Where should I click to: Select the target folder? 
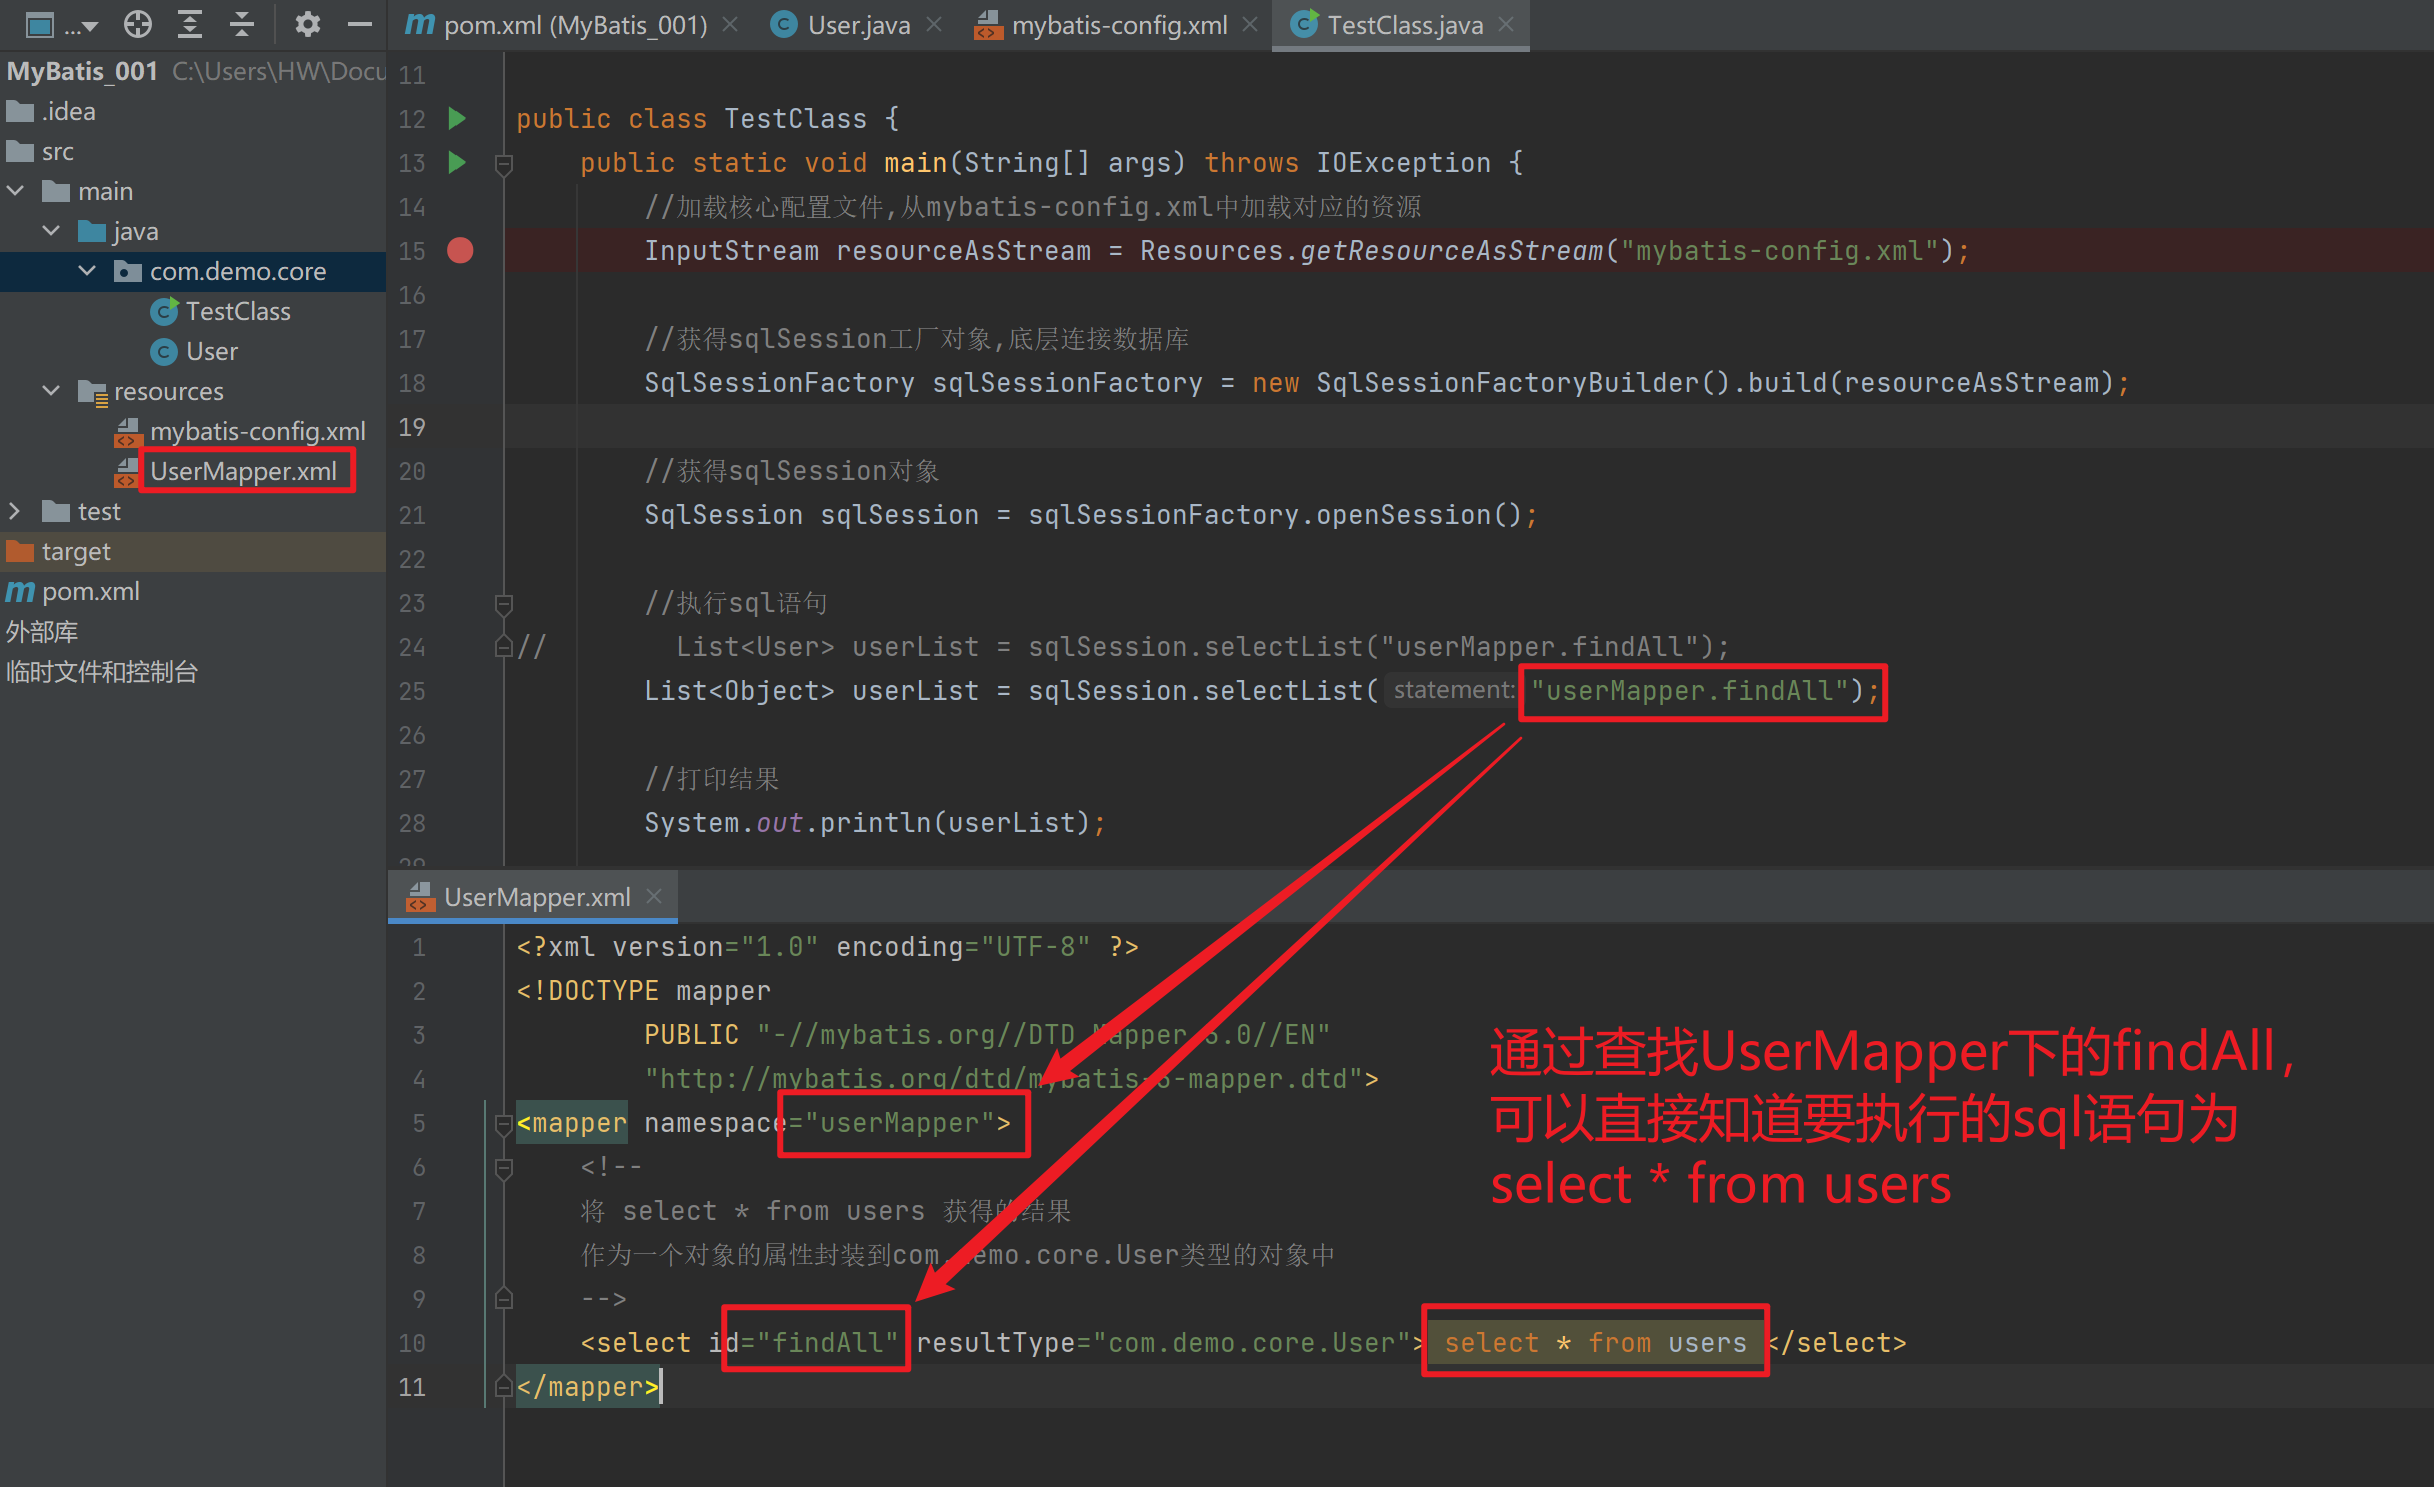pyautogui.click(x=76, y=552)
